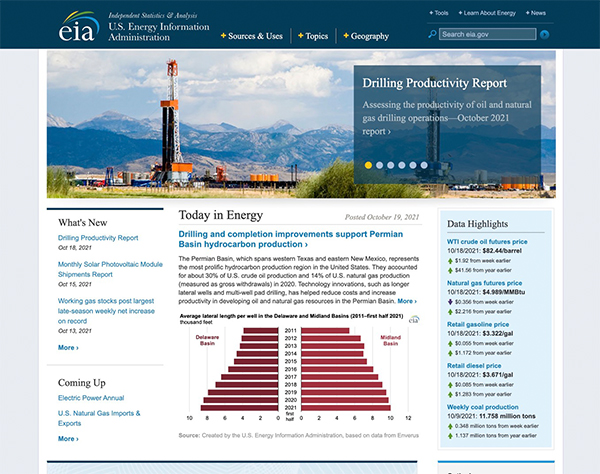Select the first carousel slide dot
Image resolution: width=600 pixels, height=474 pixels.
click(x=368, y=165)
